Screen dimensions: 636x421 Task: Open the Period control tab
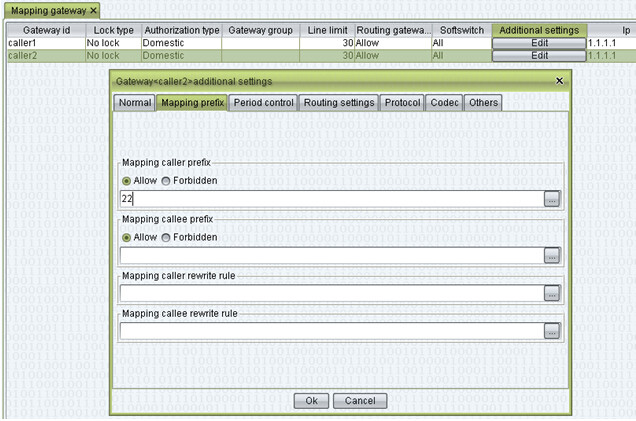tap(263, 102)
